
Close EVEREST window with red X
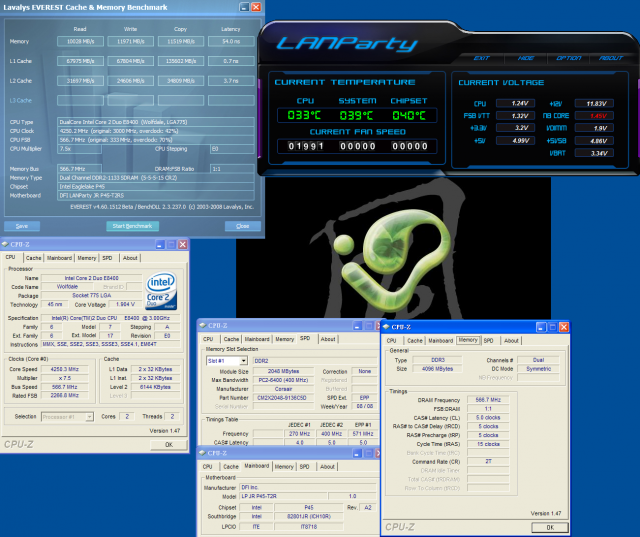coord(256,7)
